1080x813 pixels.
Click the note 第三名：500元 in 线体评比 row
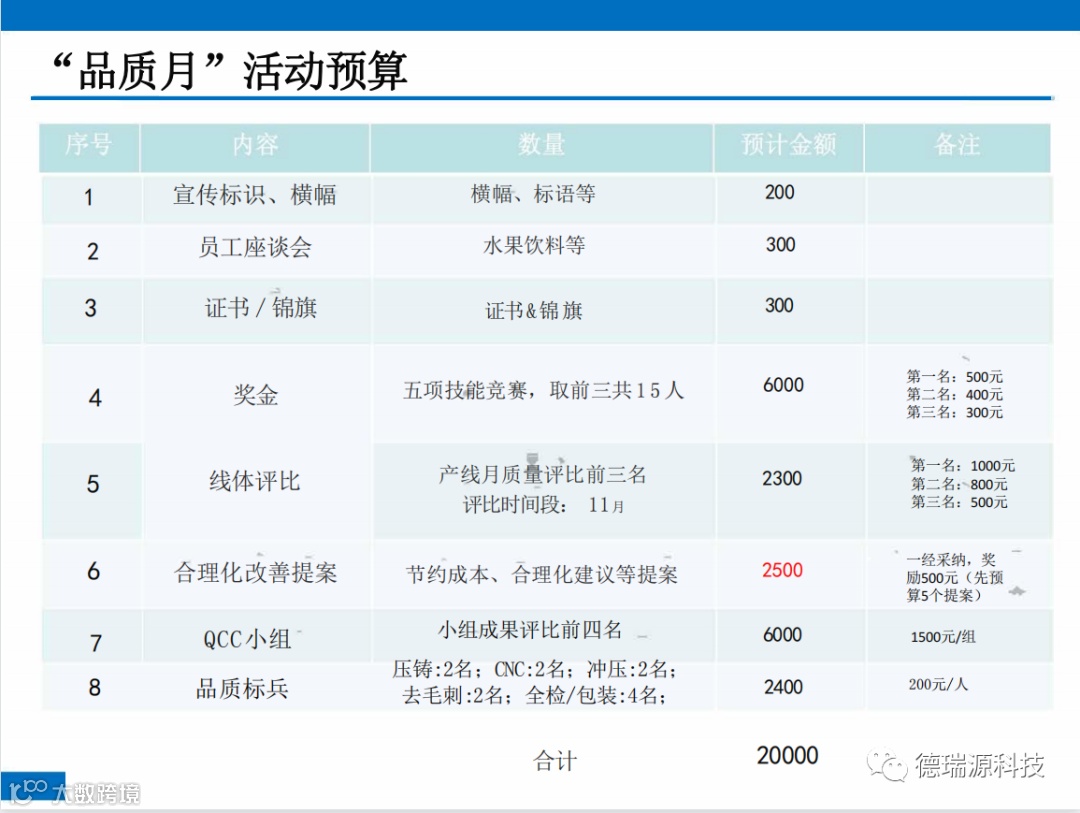pos(959,502)
